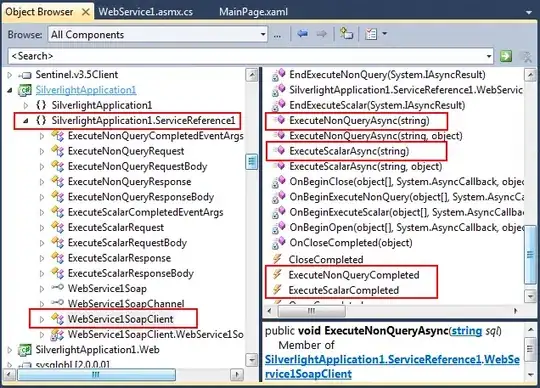Click the SilverlightApplication1 project icon

[x=25, y=90]
